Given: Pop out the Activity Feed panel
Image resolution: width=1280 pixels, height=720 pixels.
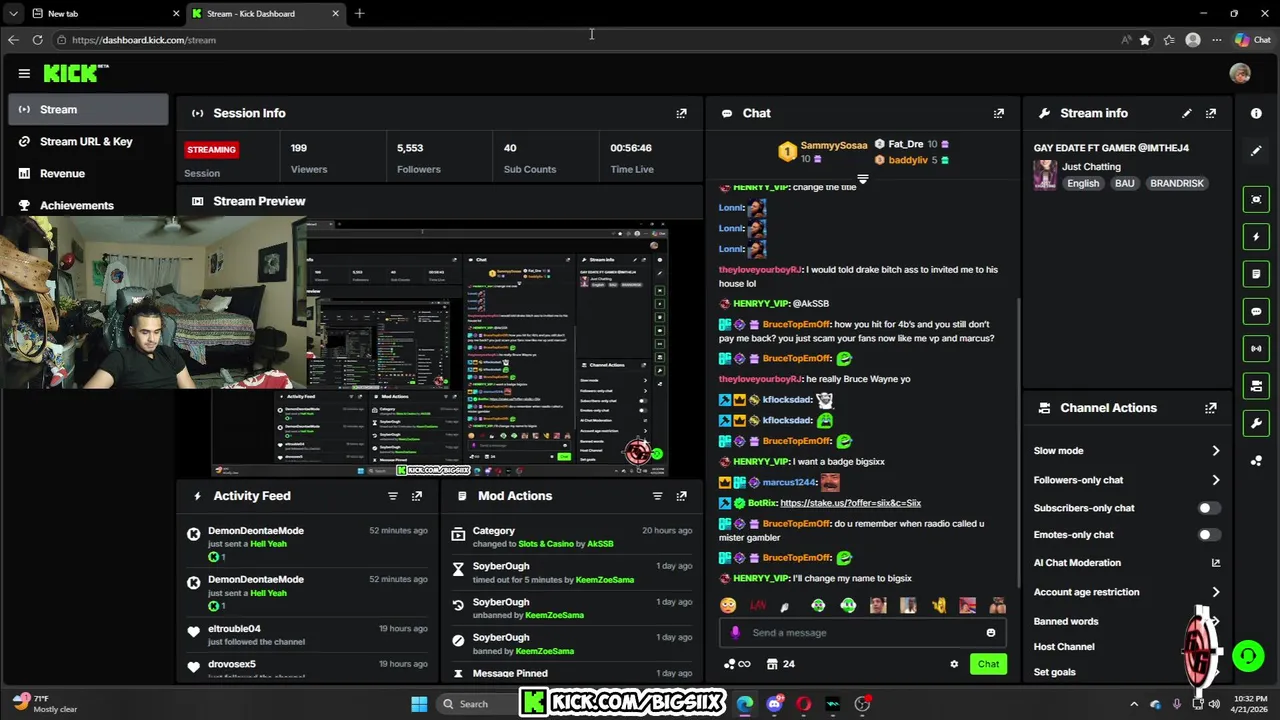Looking at the screenshot, I should [417, 496].
